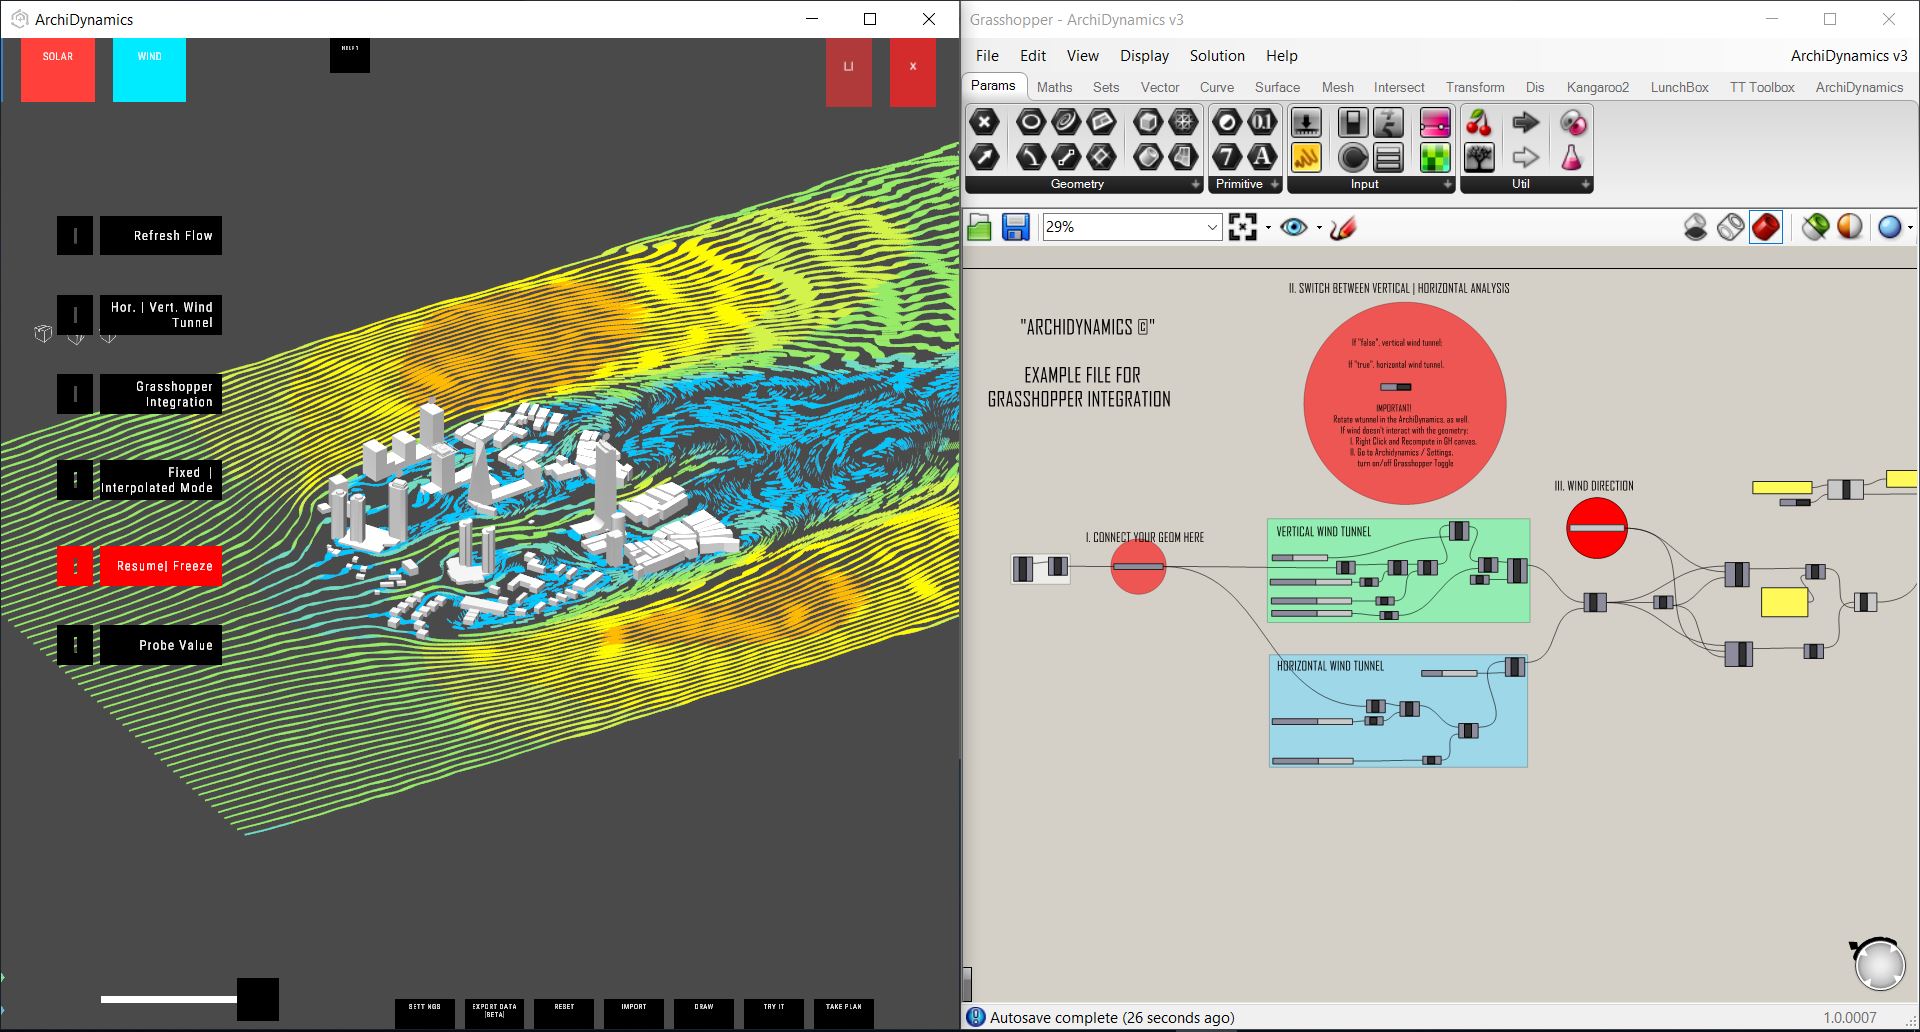Image resolution: width=1920 pixels, height=1032 pixels.
Task: Save document with blue floppy icon
Action: point(1016,228)
